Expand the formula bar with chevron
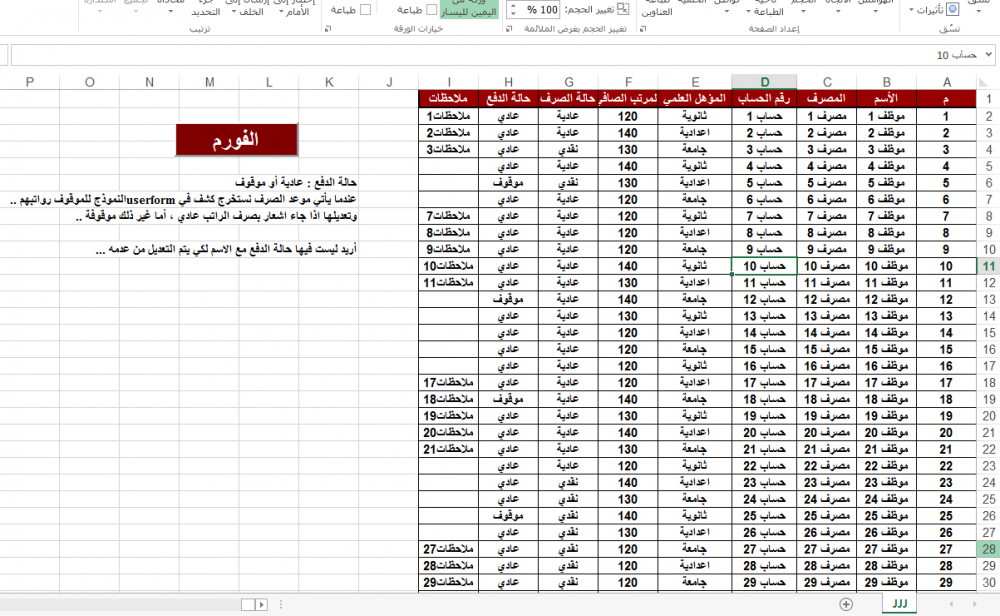Image resolution: width=1000 pixels, height=616 pixels. click(x=988, y=55)
